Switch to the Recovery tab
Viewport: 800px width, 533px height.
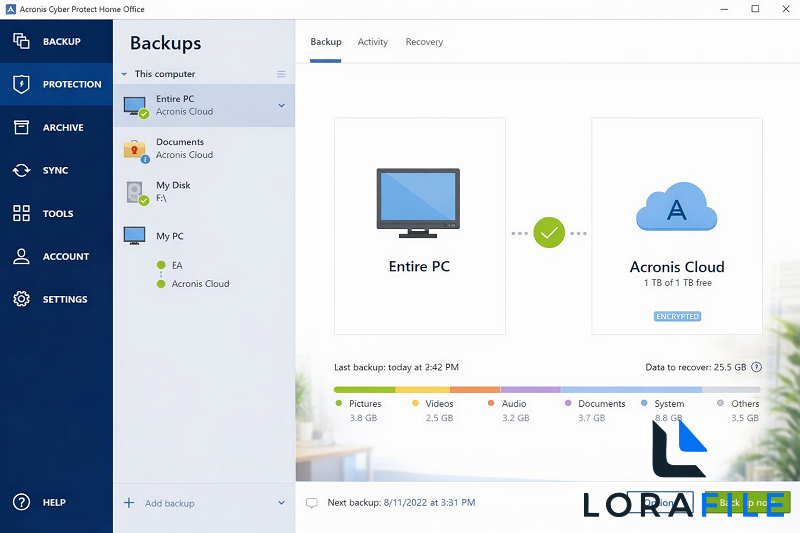coord(424,42)
